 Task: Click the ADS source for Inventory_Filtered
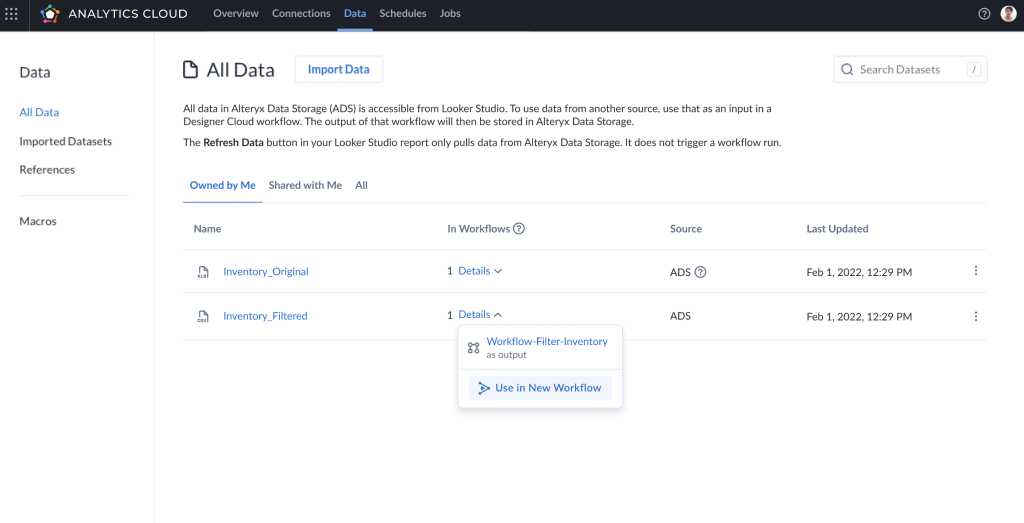point(680,316)
